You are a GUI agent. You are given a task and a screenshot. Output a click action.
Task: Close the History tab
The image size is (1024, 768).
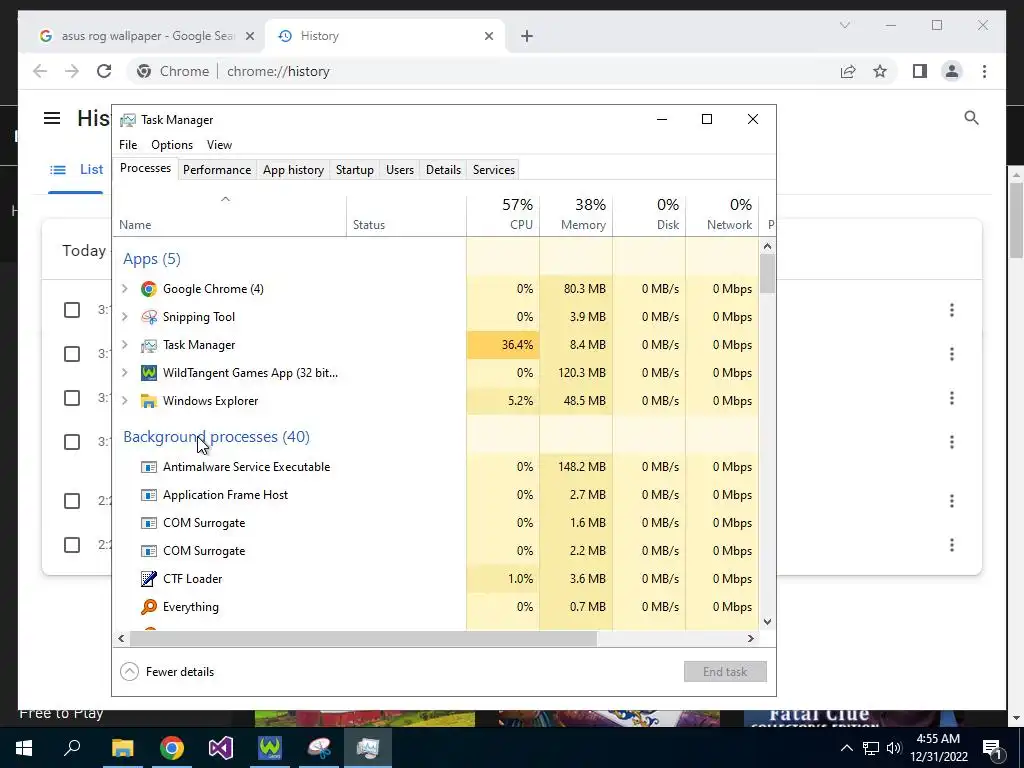[x=488, y=36]
